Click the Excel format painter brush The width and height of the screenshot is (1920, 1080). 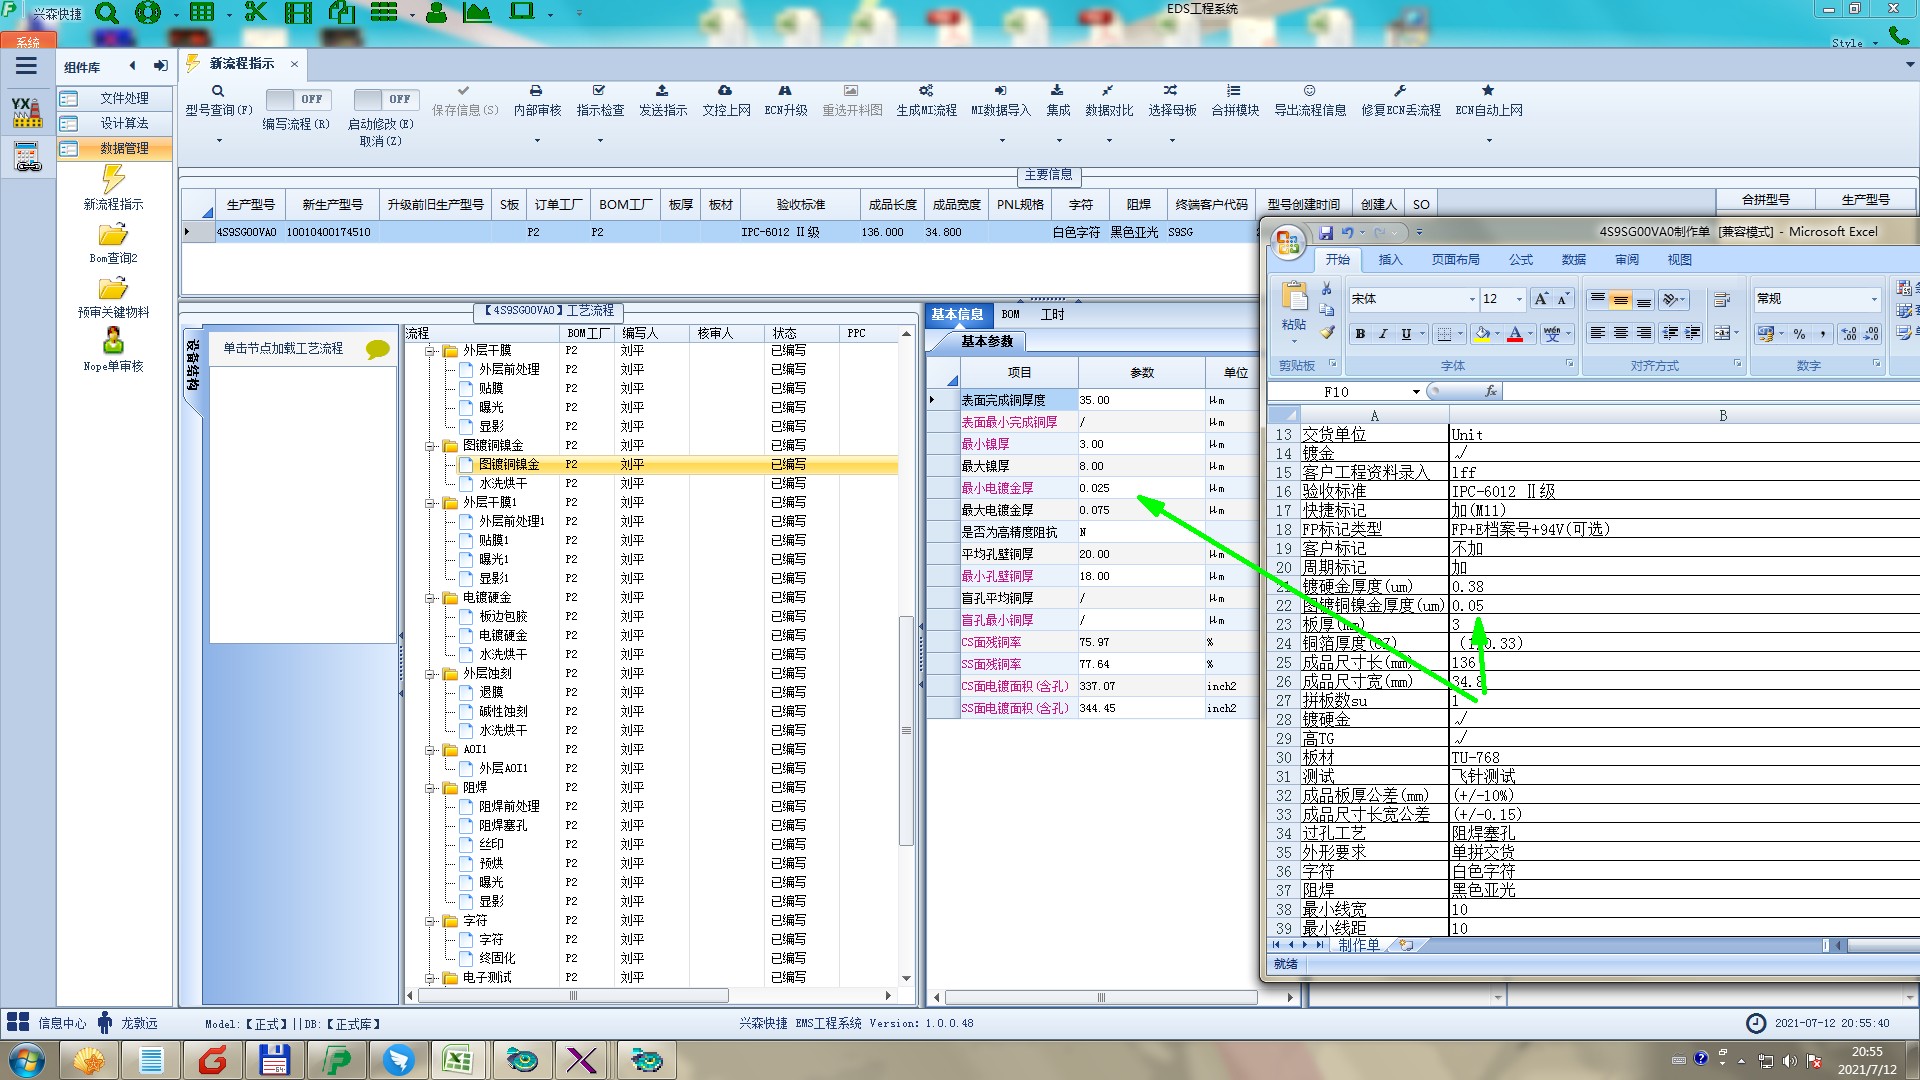pos(1327,333)
